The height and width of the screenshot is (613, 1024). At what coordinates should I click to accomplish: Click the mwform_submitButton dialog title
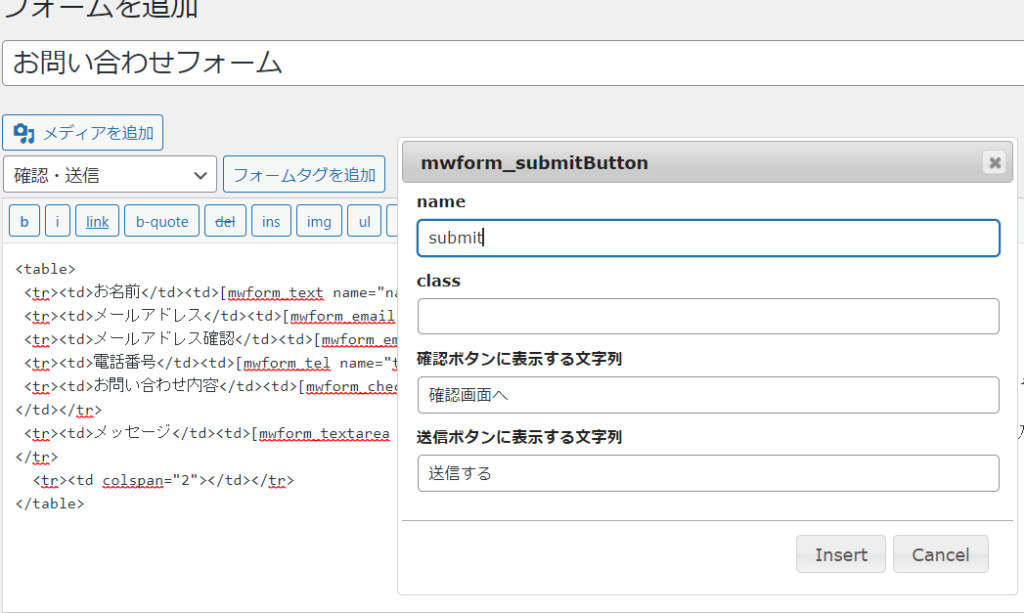pos(534,163)
